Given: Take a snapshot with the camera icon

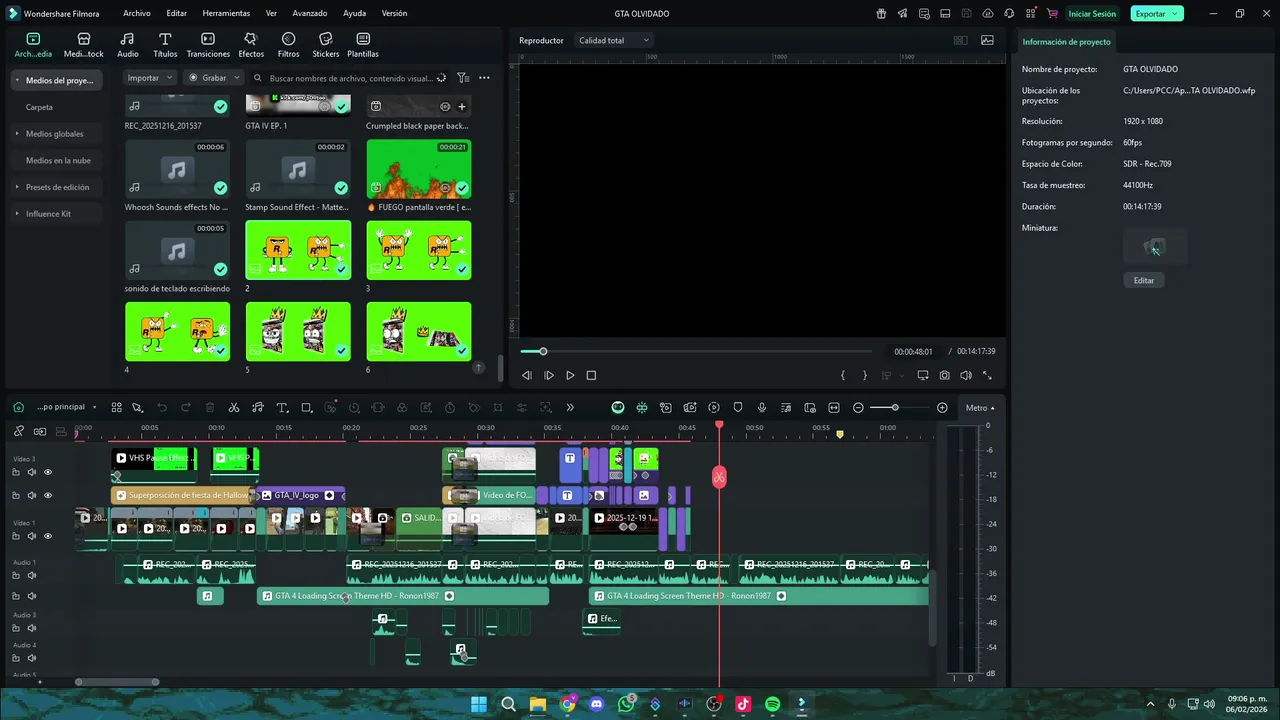Looking at the screenshot, I should 944,376.
